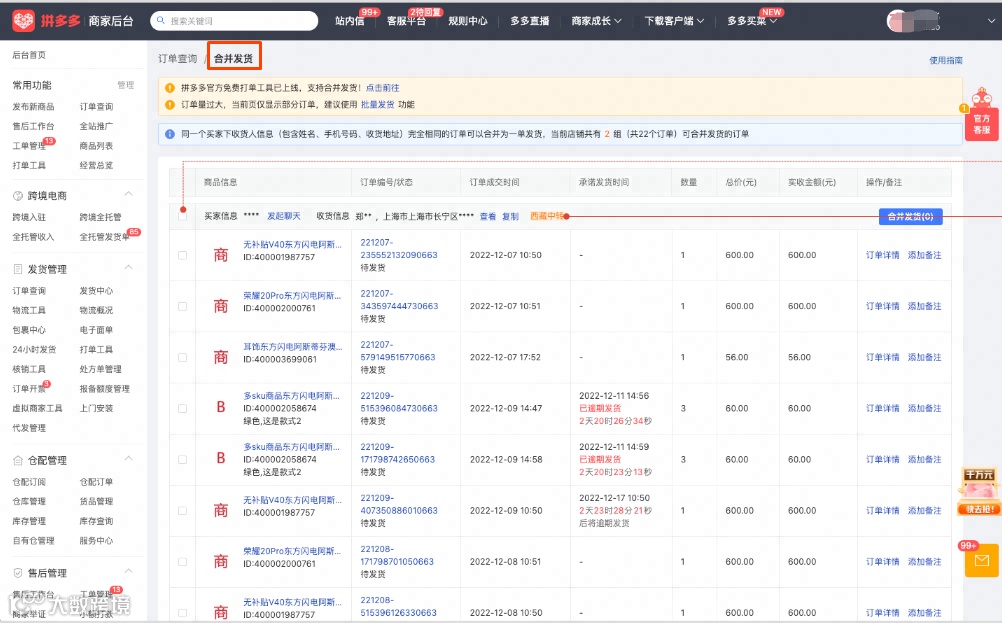Go to 订单查询 breadcrumb
The width and height of the screenshot is (1002, 623).
[x=178, y=59]
